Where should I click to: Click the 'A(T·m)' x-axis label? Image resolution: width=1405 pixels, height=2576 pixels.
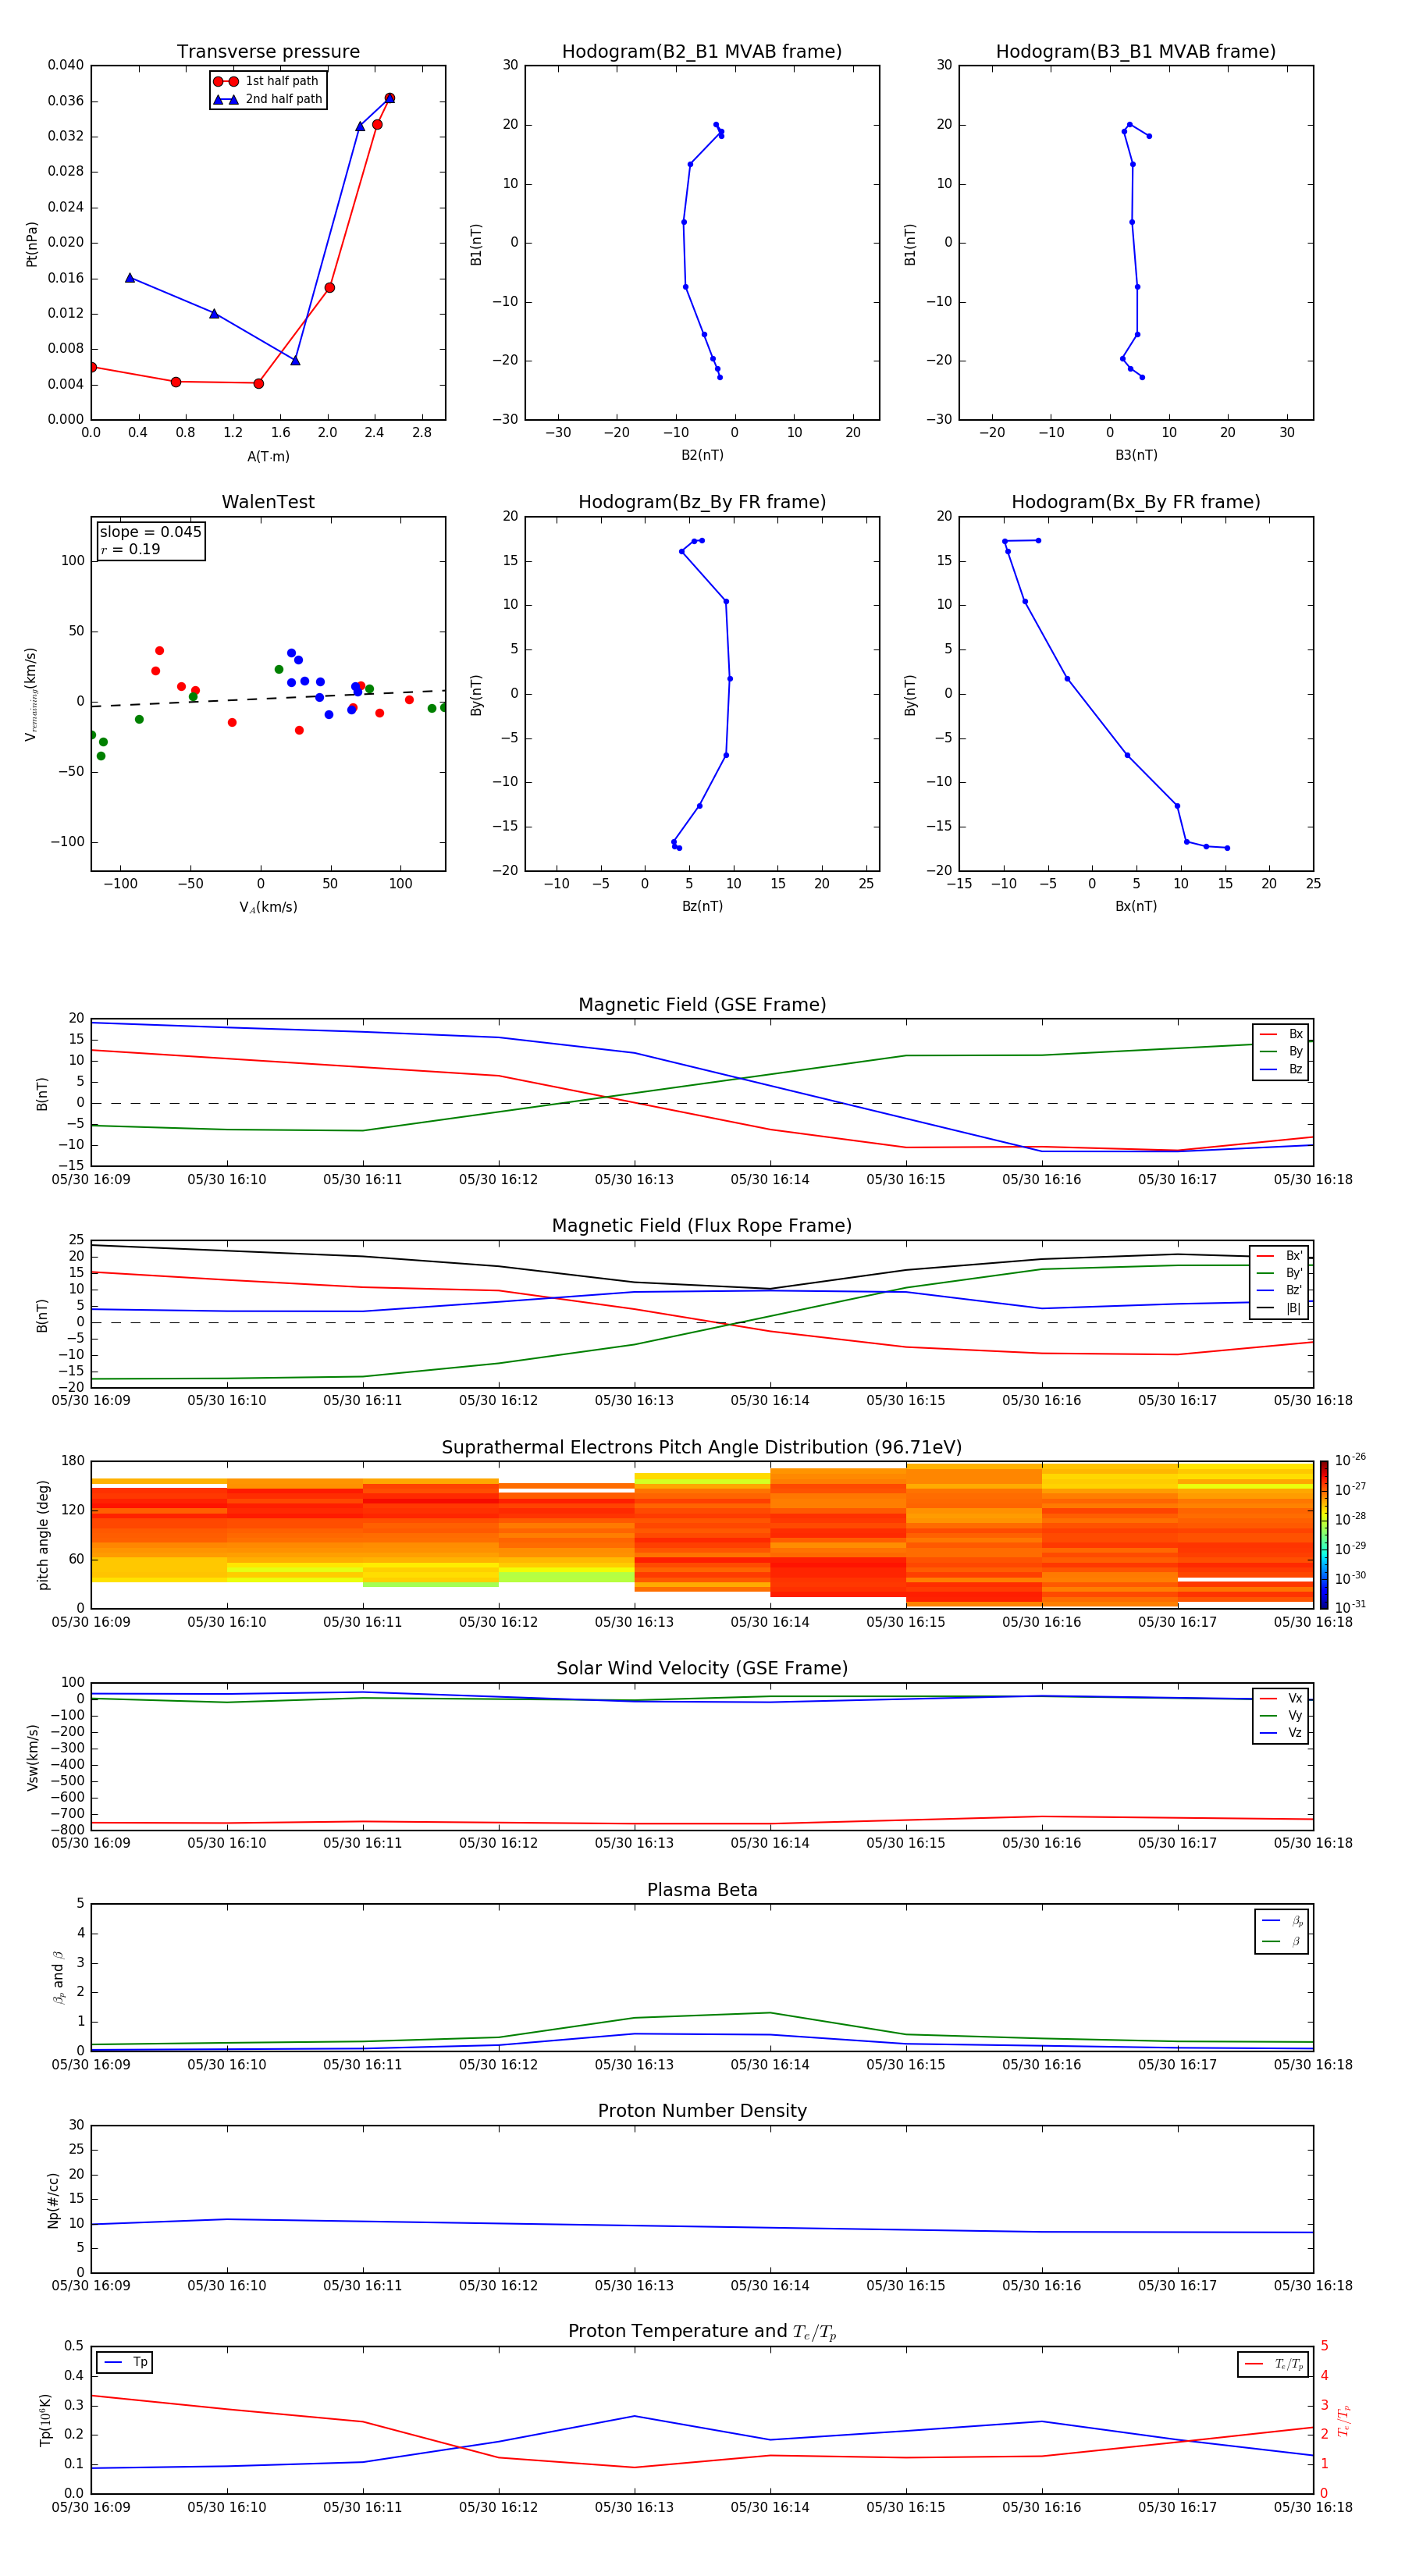268,456
